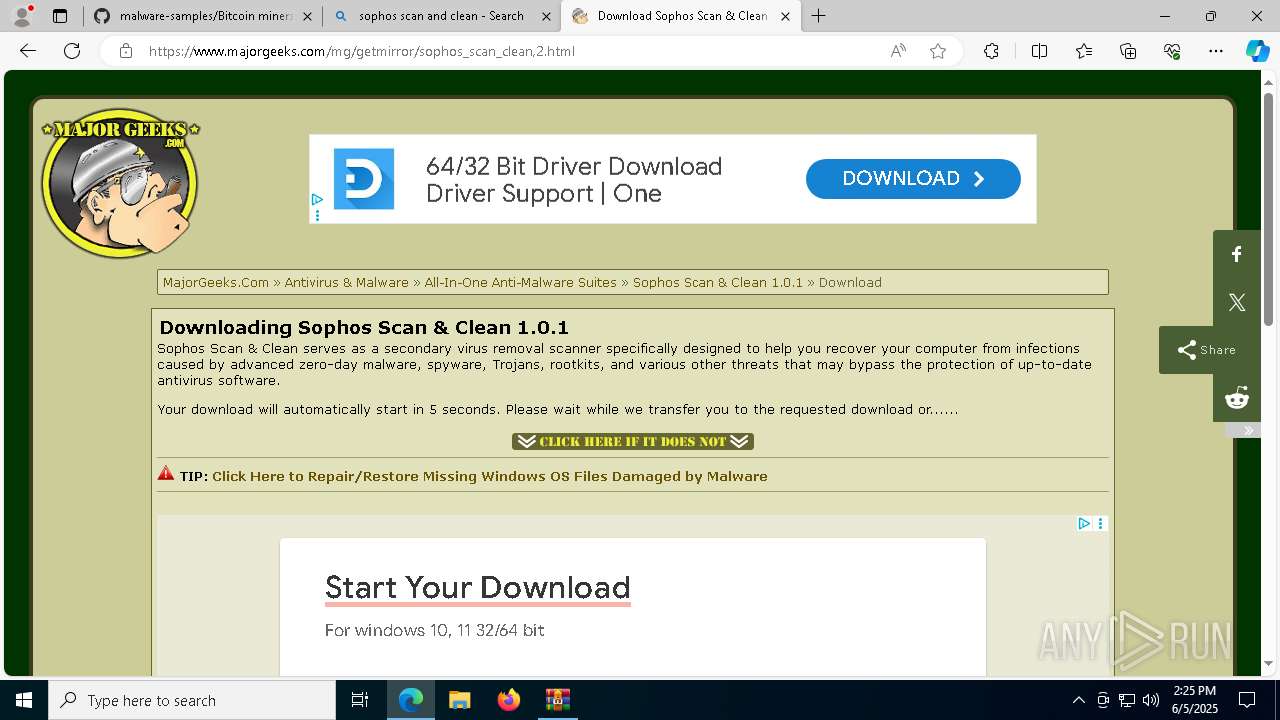Launch Firefox from taskbar
The height and width of the screenshot is (720, 1280).
[509, 700]
